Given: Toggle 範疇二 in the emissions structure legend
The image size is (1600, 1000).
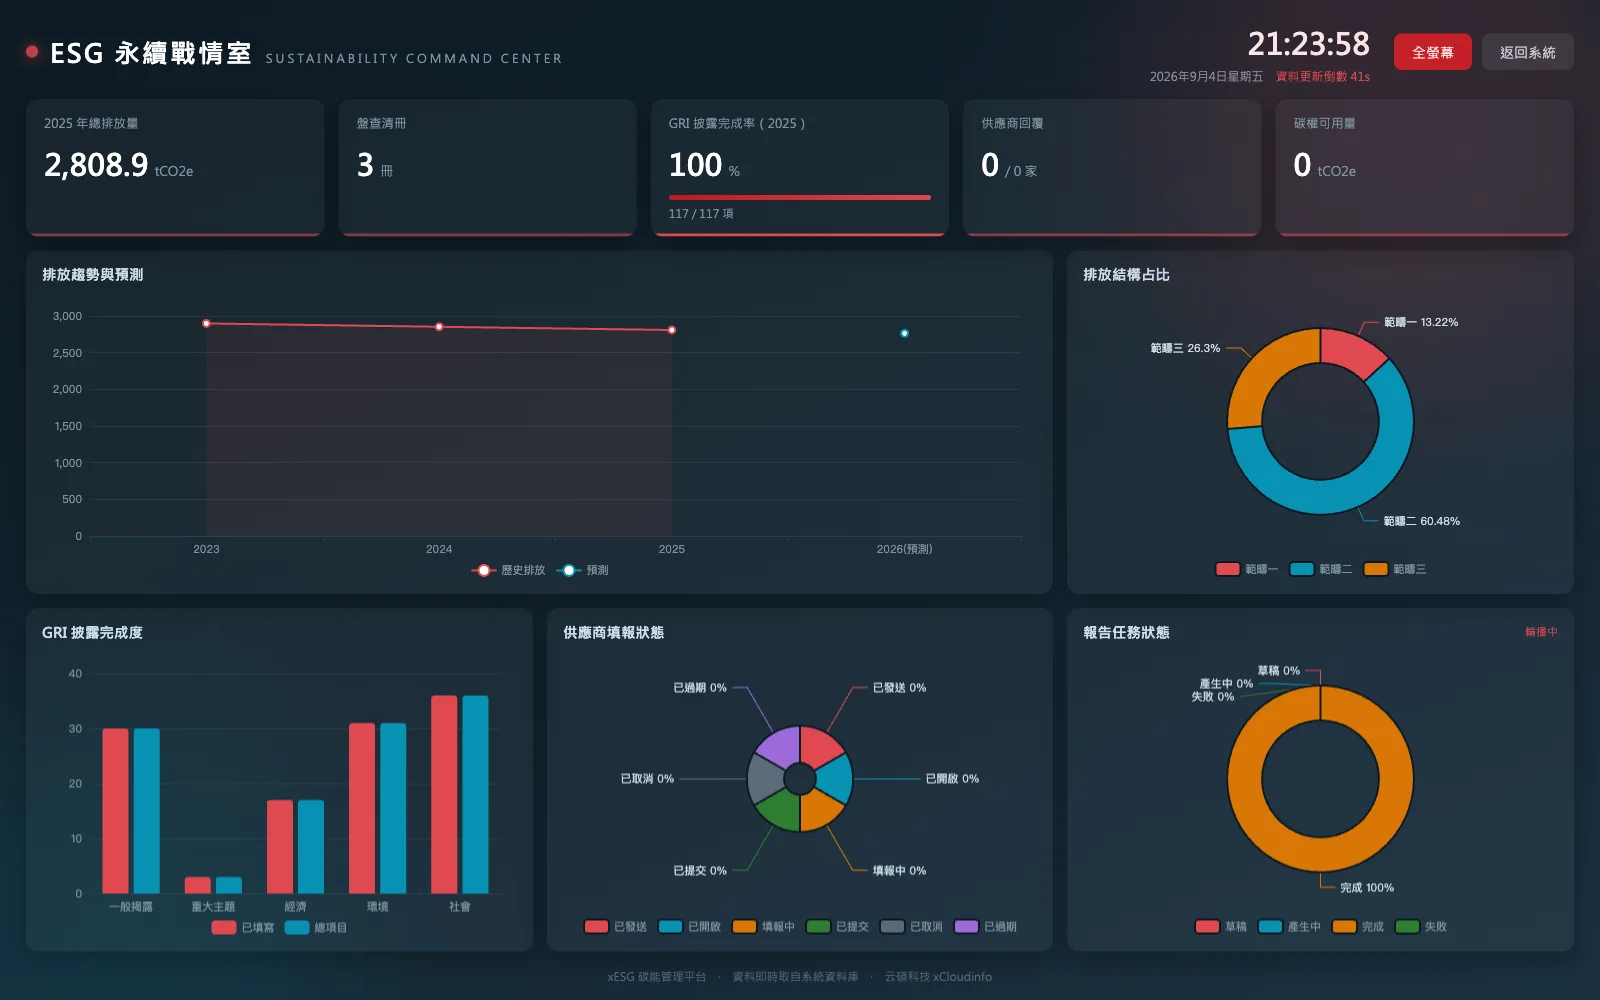Looking at the screenshot, I should coord(1320,569).
